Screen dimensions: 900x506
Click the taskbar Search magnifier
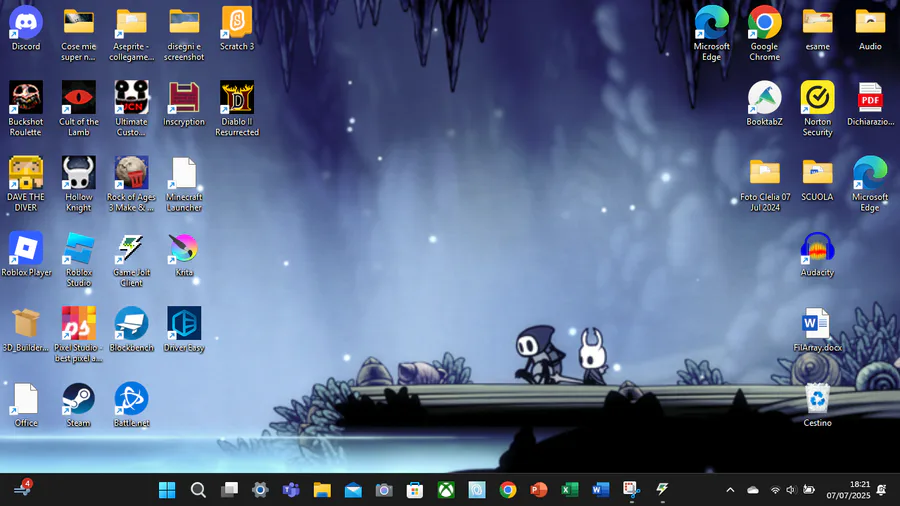point(198,490)
